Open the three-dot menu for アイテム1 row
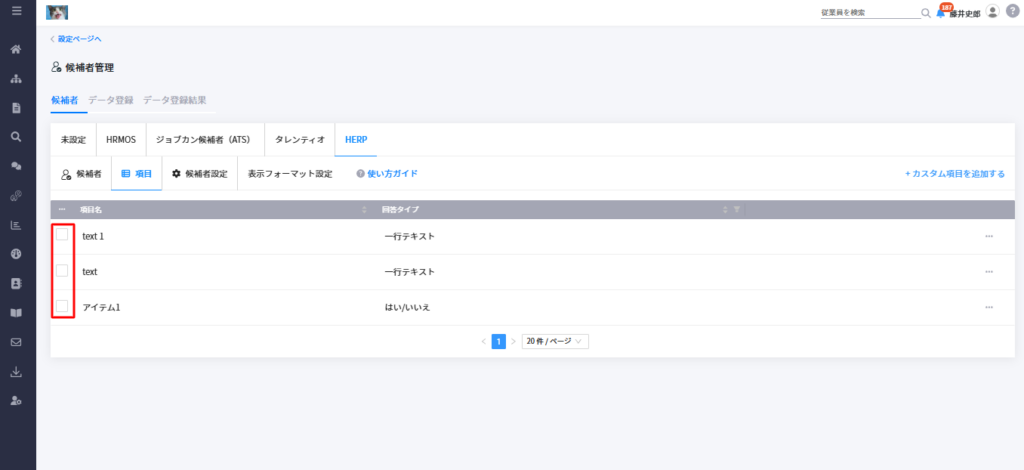 pyautogui.click(x=989, y=307)
